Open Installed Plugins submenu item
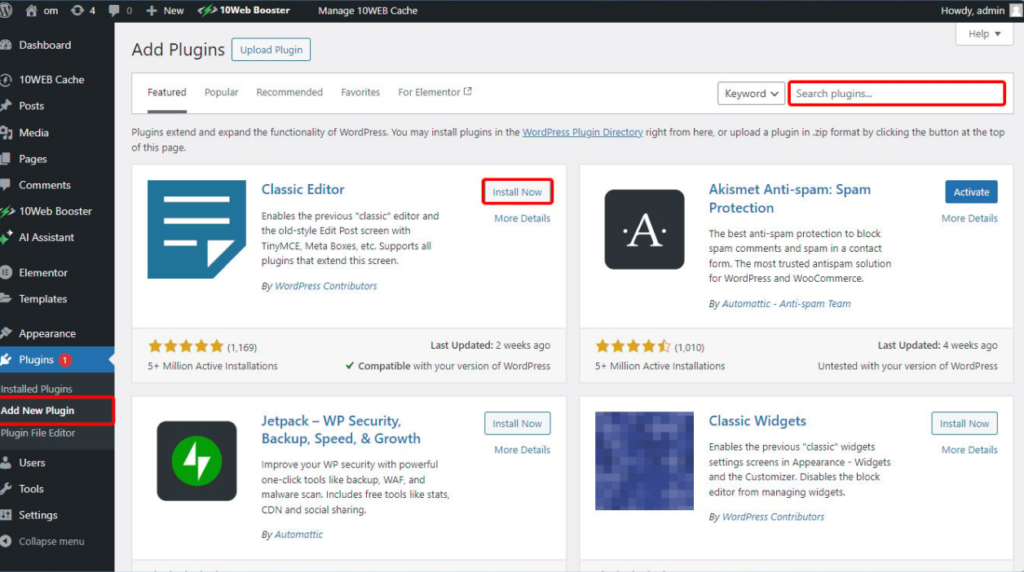Image resolution: width=1024 pixels, height=572 pixels. coord(37,389)
